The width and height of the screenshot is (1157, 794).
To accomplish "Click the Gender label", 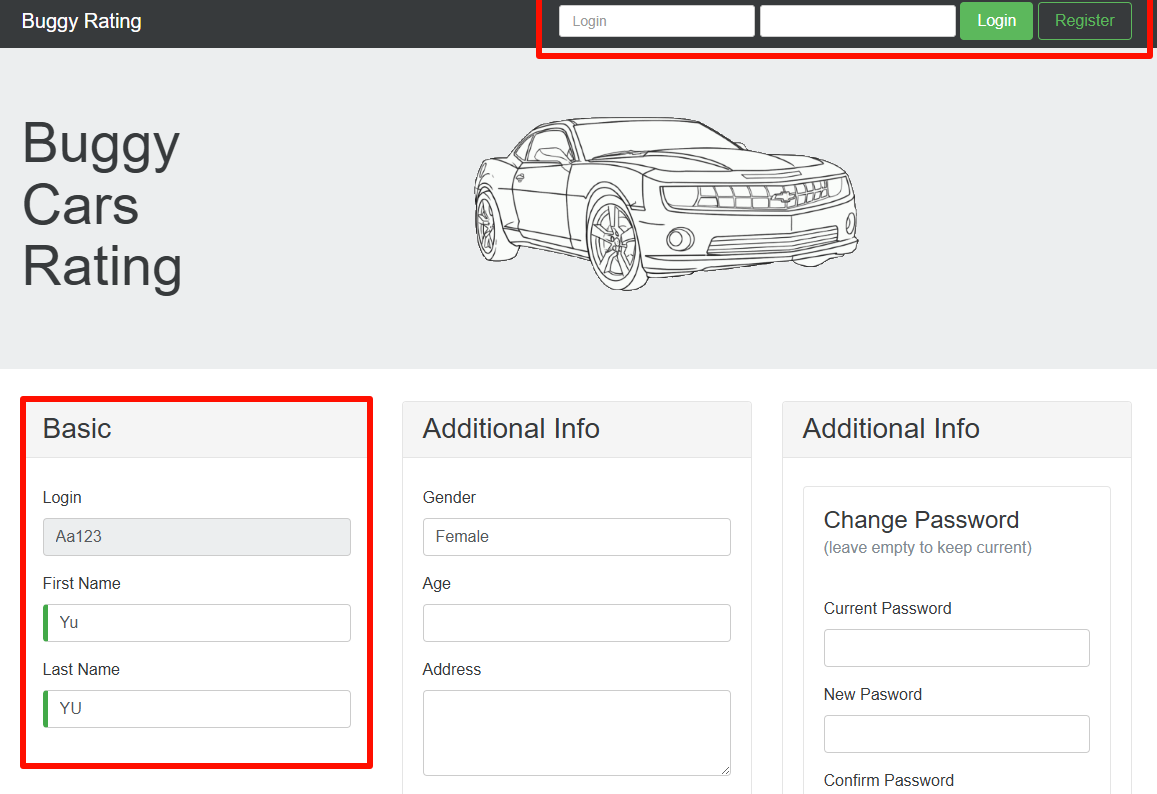I will pyautogui.click(x=449, y=497).
